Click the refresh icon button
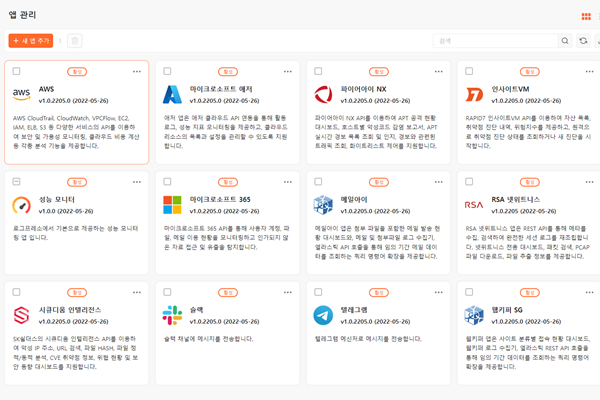 coord(583,41)
